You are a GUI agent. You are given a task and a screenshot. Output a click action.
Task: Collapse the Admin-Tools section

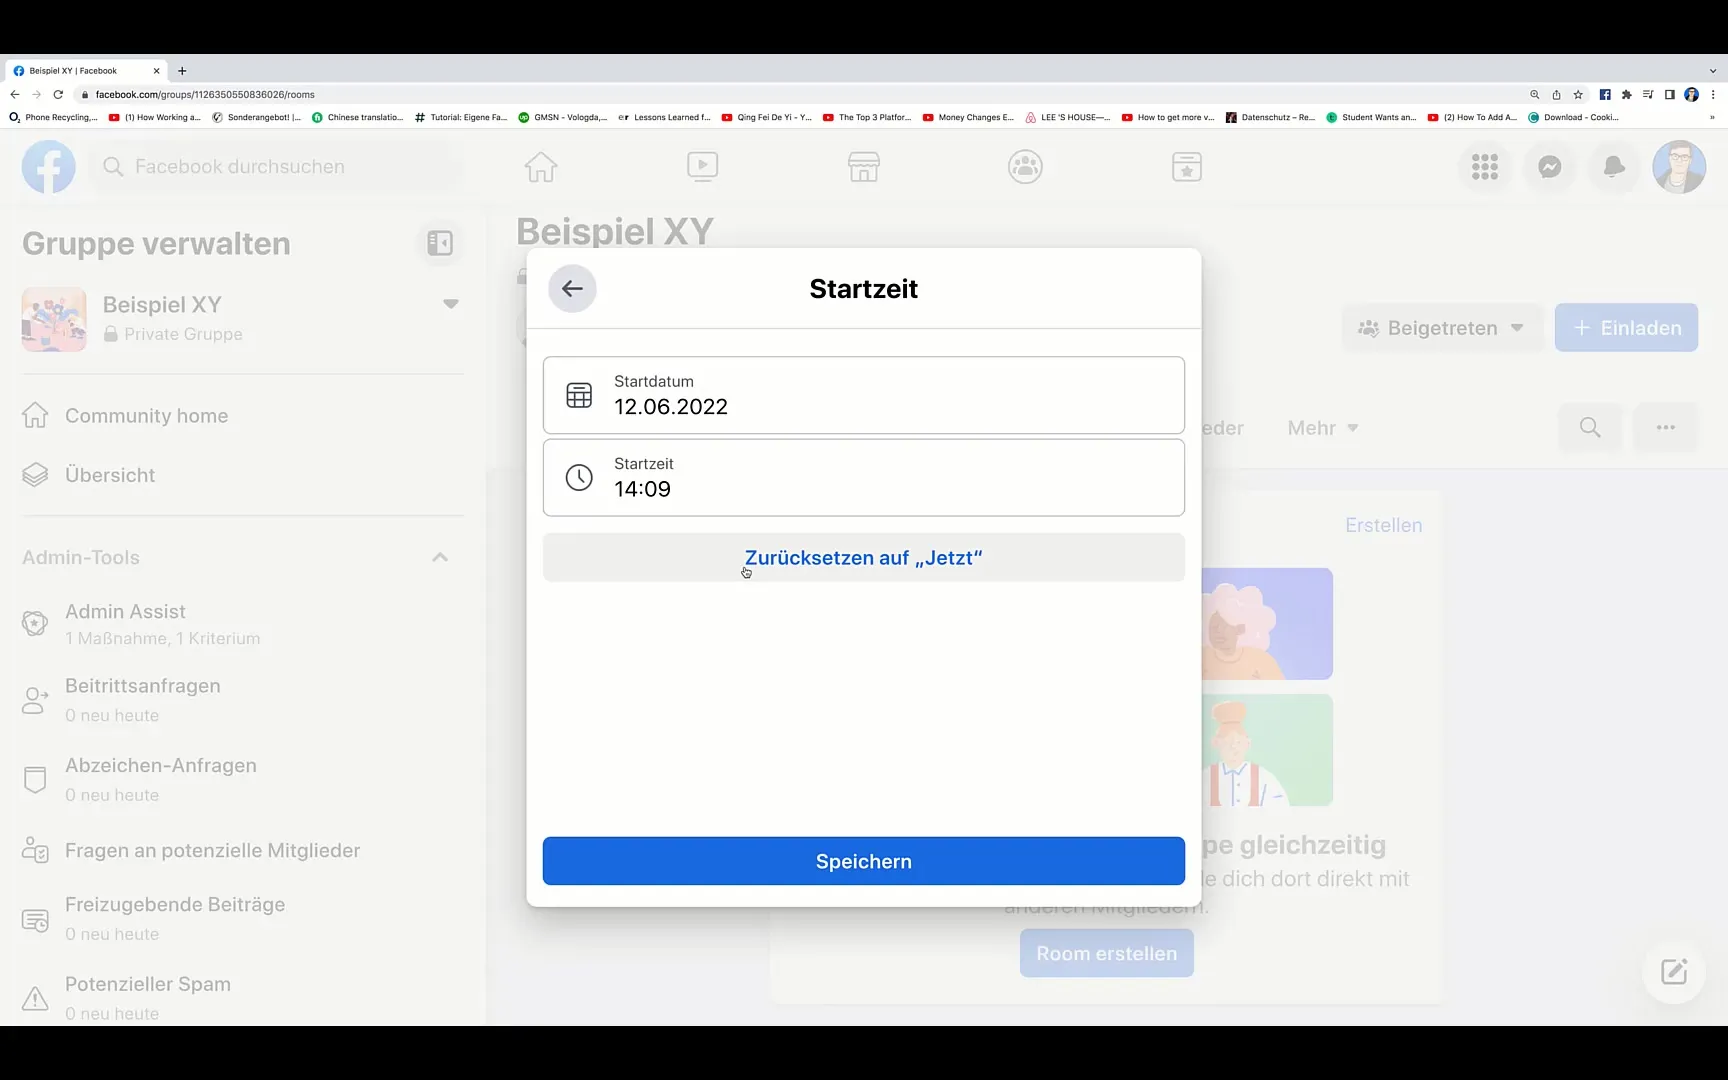[x=440, y=557]
